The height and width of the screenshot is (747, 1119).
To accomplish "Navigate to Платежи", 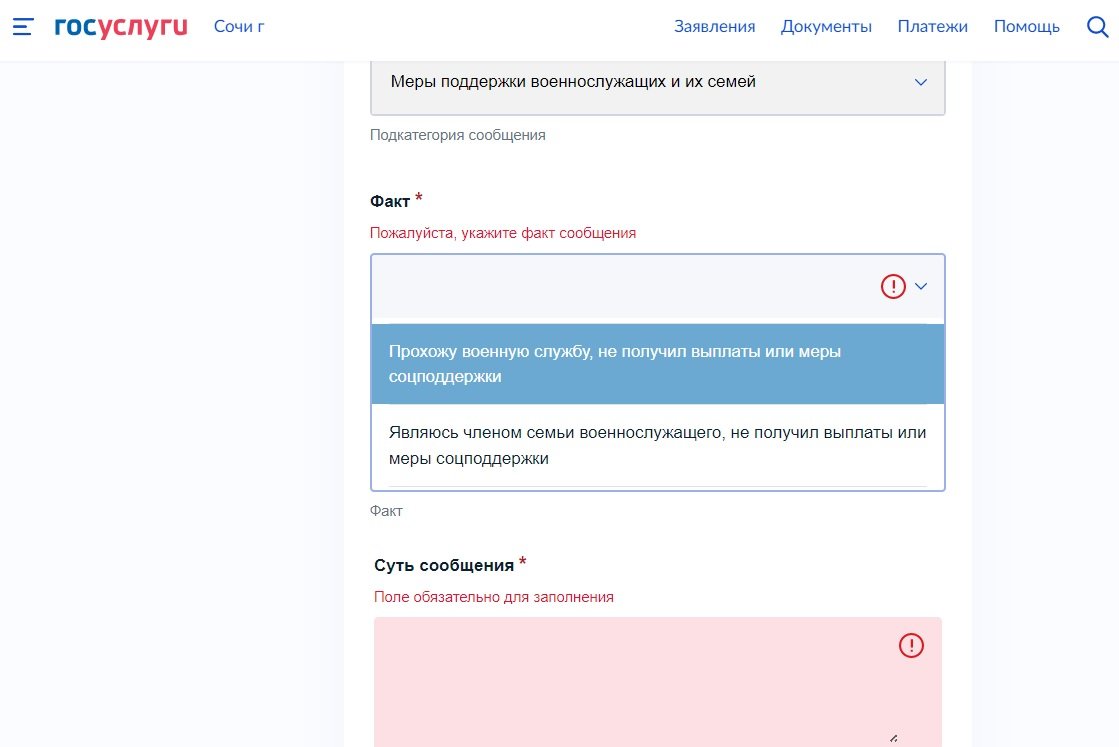I will (932, 27).
